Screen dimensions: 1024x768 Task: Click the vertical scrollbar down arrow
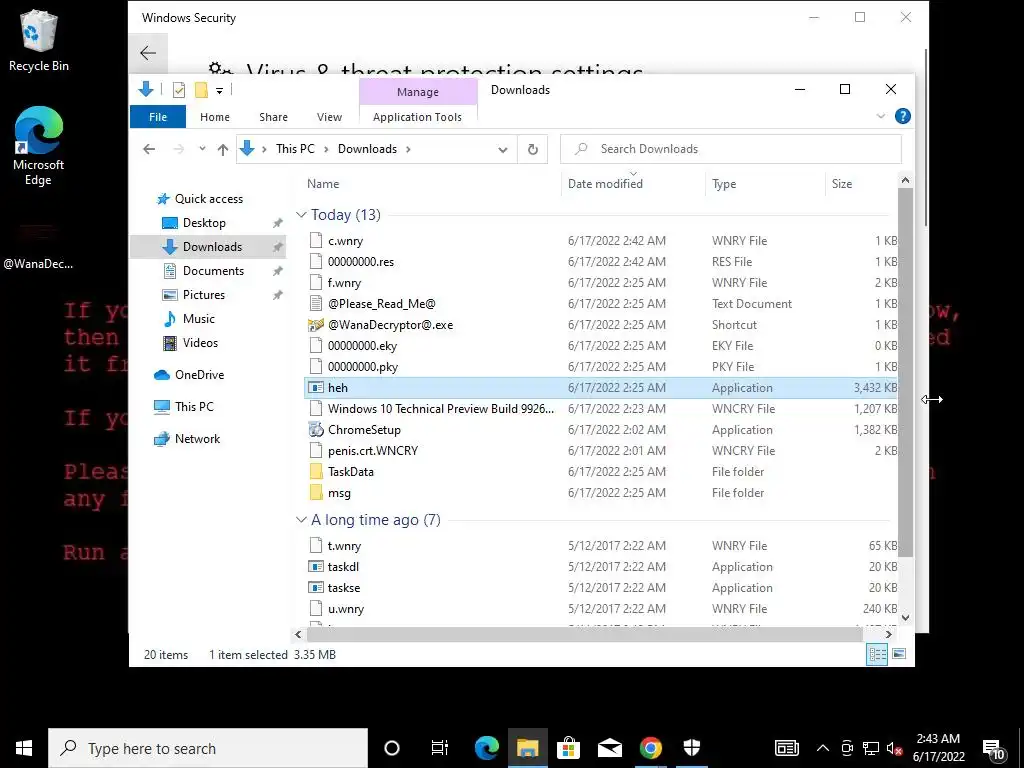point(905,617)
